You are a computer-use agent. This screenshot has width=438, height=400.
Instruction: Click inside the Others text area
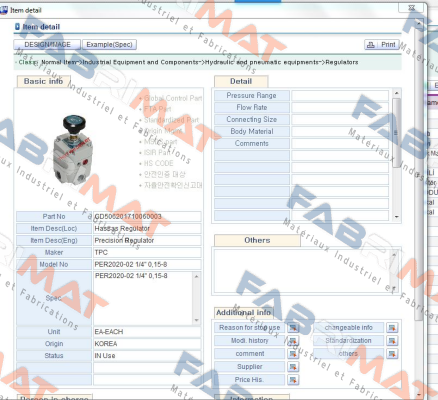[302, 271]
